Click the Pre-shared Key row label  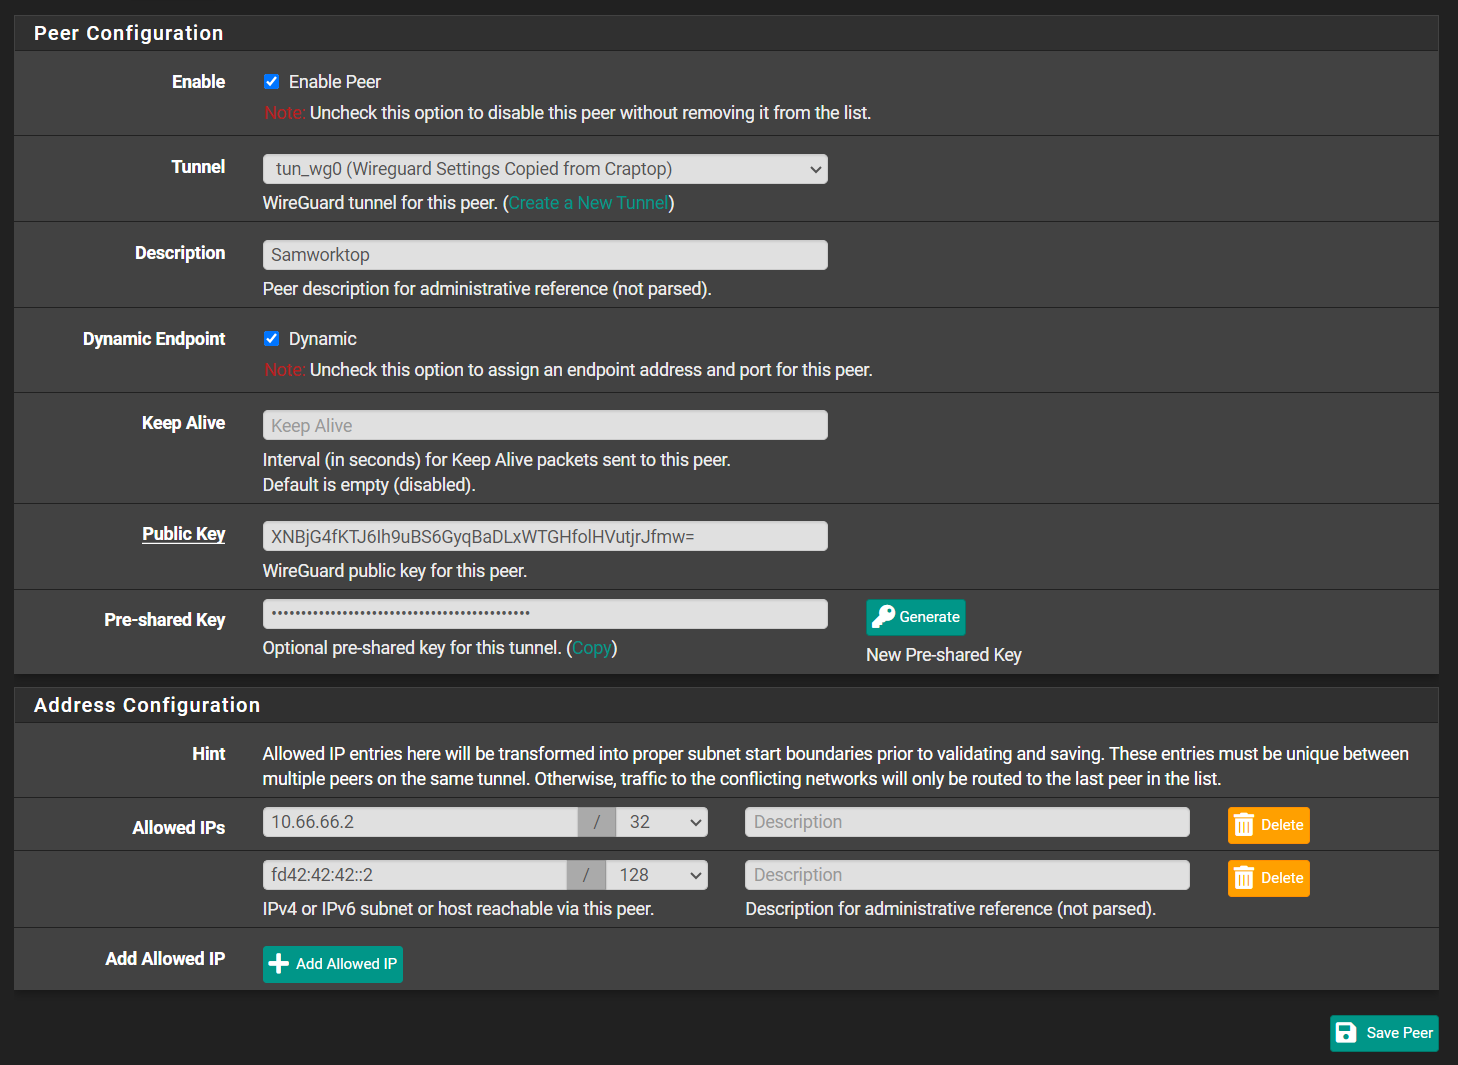click(x=165, y=620)
